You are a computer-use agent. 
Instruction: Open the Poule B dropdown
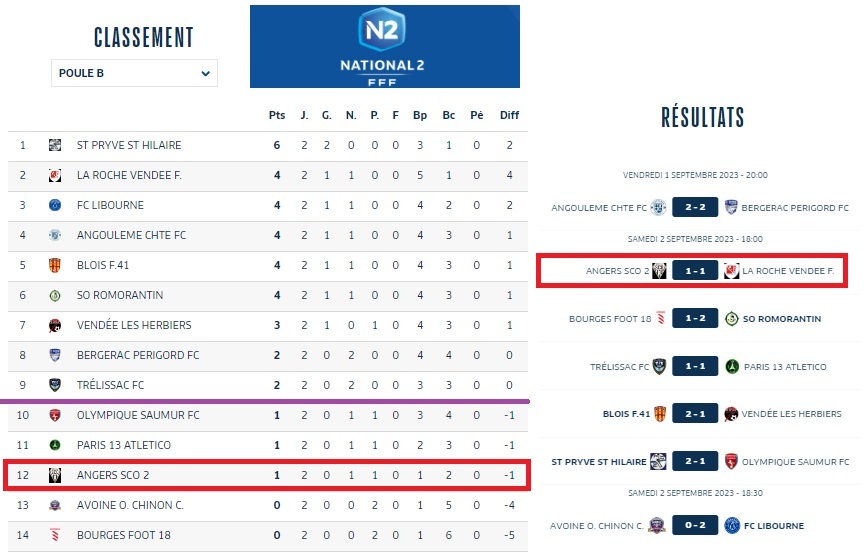[134, 73]
